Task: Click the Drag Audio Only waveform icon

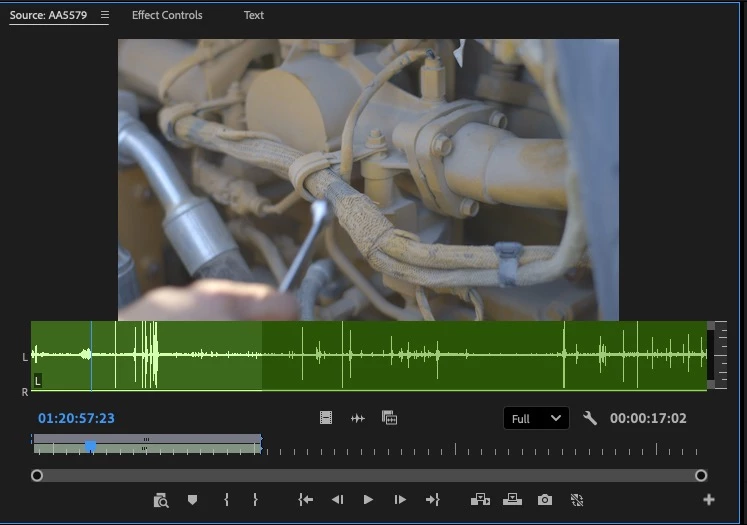Action: (x=357, y=418)
